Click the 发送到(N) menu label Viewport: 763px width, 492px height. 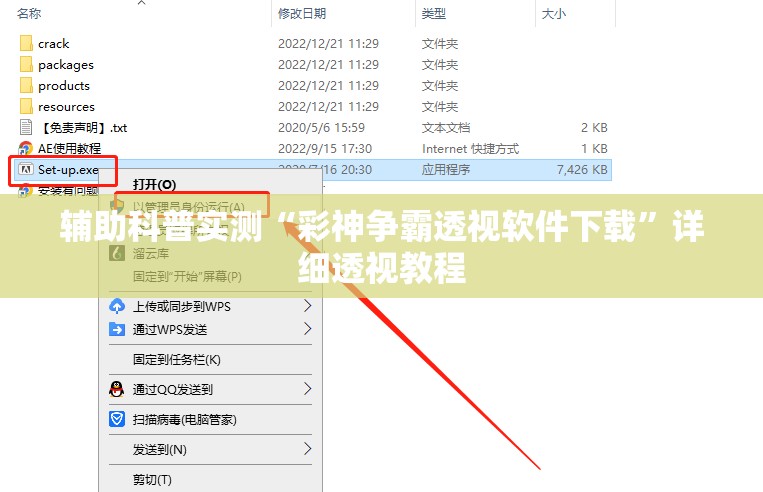(x=160, y=450)
